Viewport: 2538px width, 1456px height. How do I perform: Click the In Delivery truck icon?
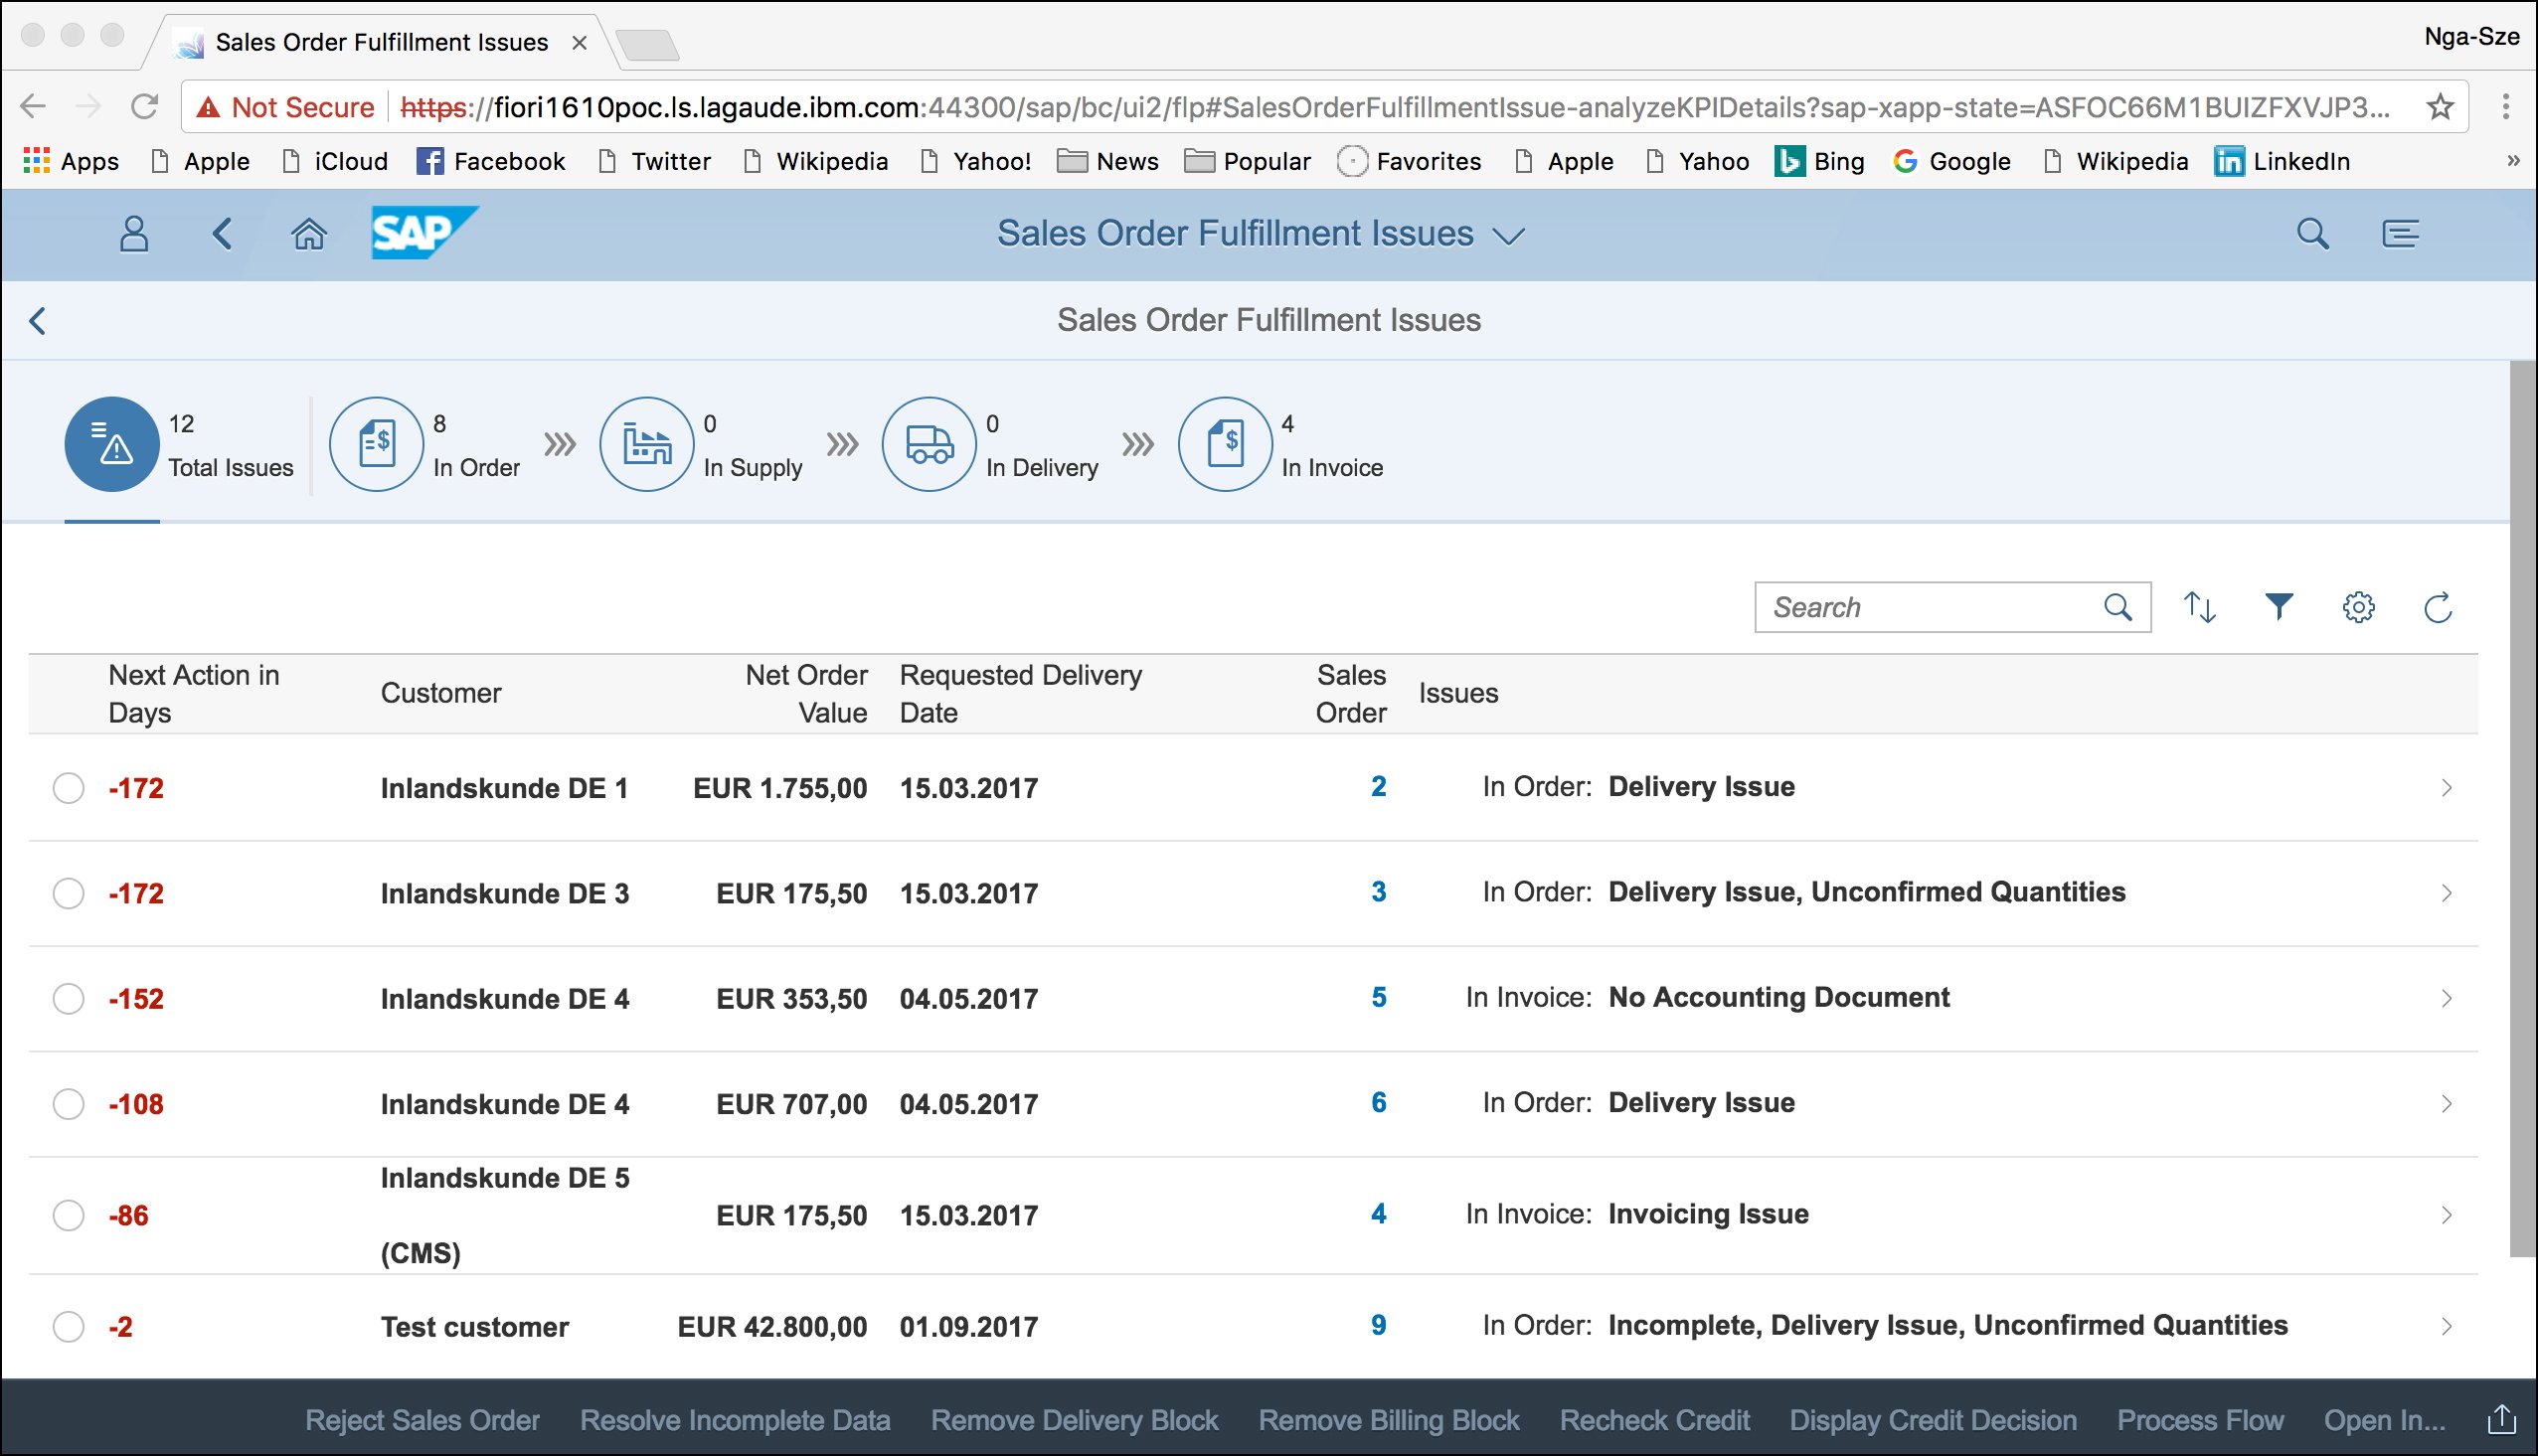(x=929, y=444)
